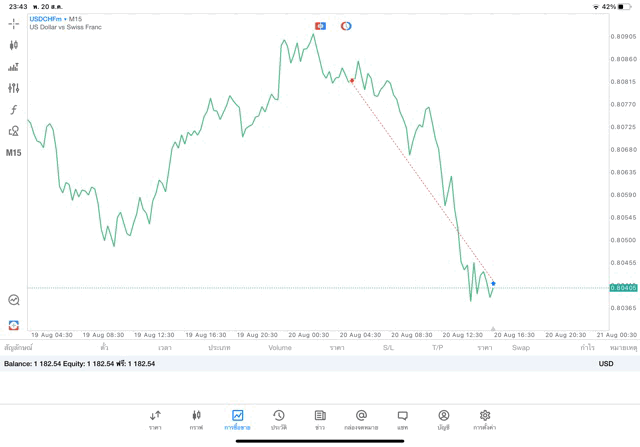
Task: Open the ข่าว news tab
Action: click(x=320, y=419)
